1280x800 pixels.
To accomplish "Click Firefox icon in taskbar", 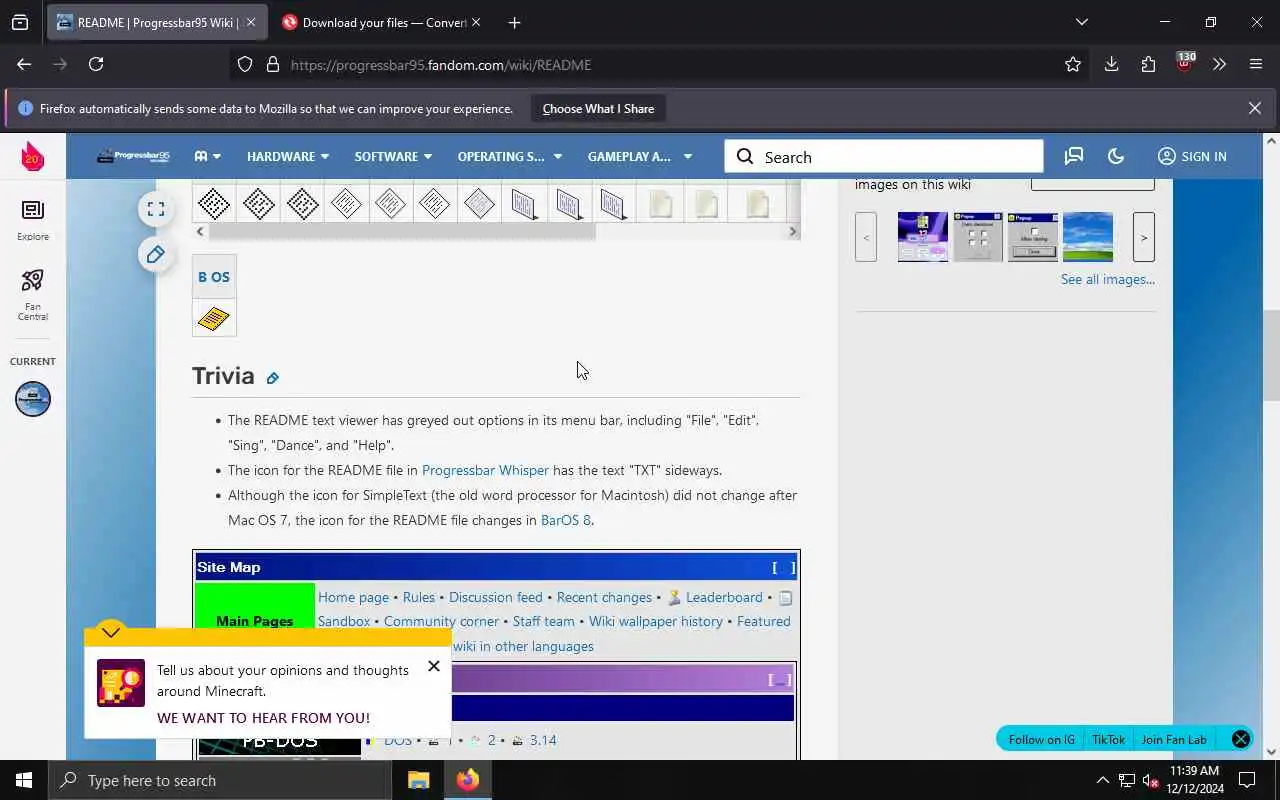I will [x=468, y=780].
